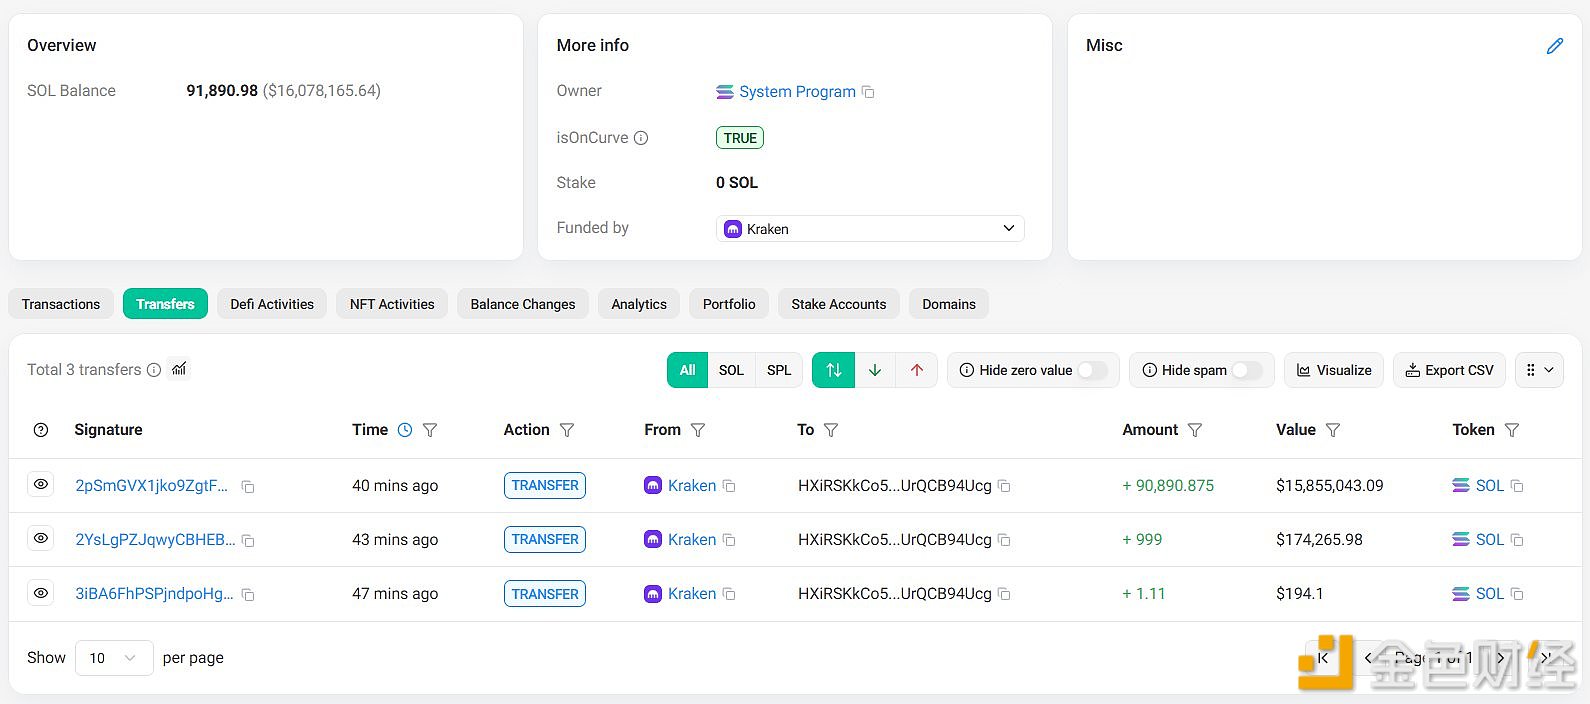Viewport: 1590px width, 704px height.
Task: Click the eye icon for the 999 SOL transfer
Action: 41,538
